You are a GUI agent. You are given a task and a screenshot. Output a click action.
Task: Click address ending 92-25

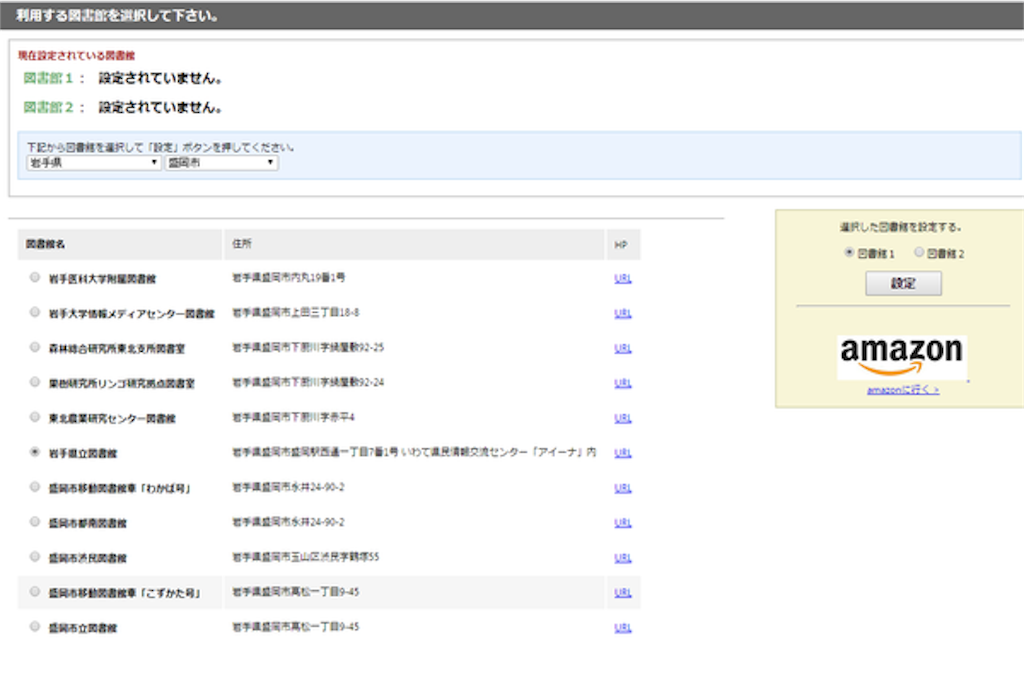308,347
